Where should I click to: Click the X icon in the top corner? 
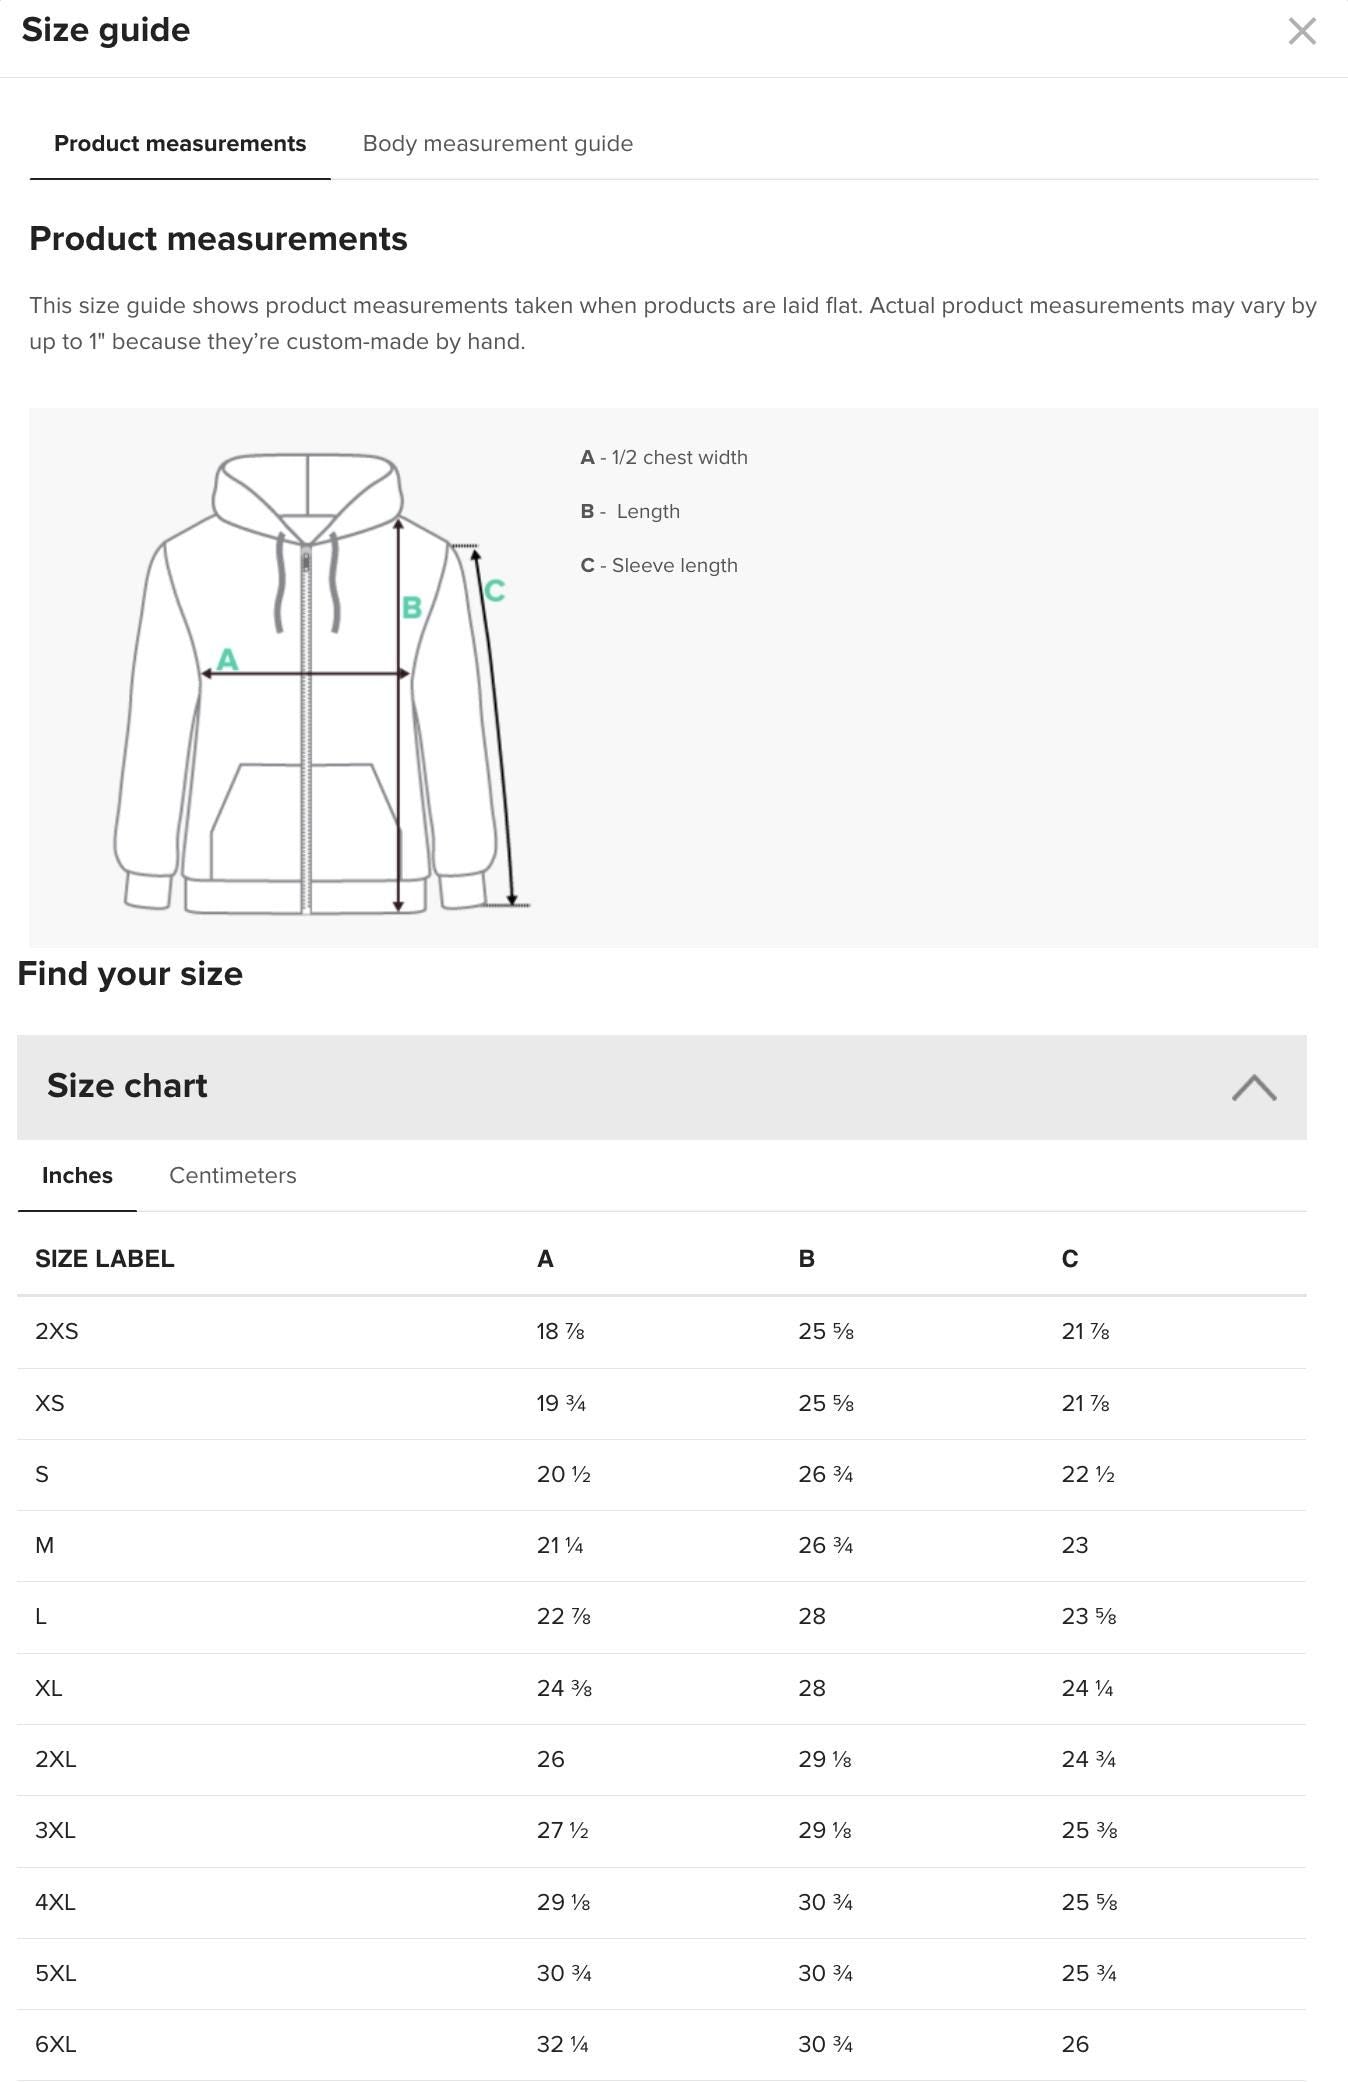coord(1302,33)
